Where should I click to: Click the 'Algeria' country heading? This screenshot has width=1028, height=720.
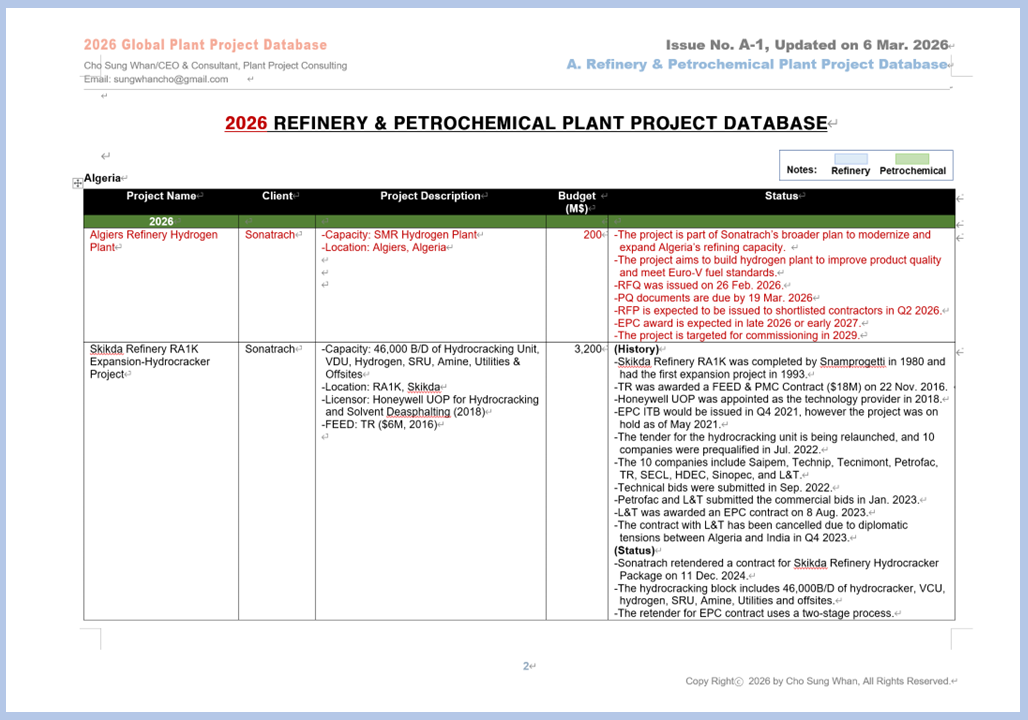(x=102, y=178)
